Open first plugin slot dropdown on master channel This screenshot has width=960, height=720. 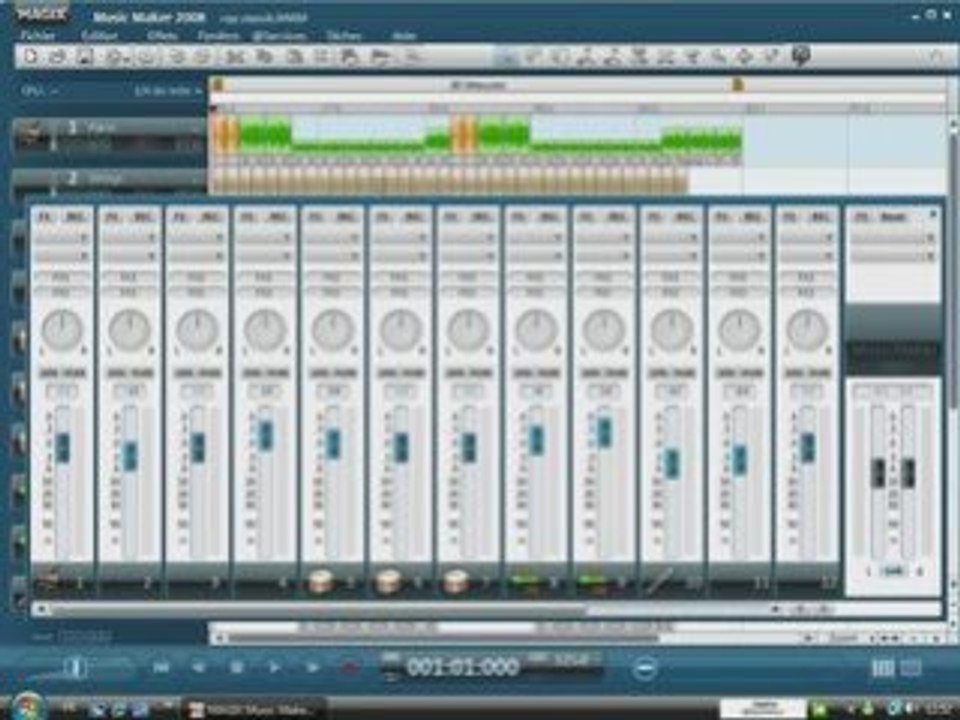coord(893,238)
